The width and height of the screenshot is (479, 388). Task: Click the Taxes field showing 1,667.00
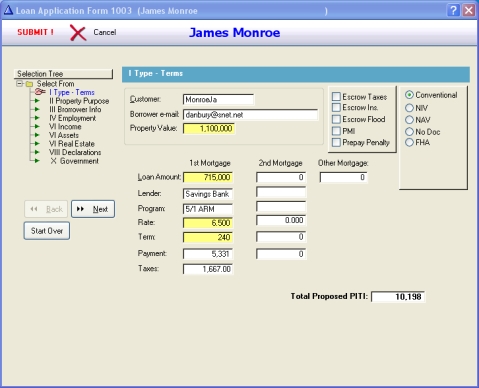pos(208,269)
